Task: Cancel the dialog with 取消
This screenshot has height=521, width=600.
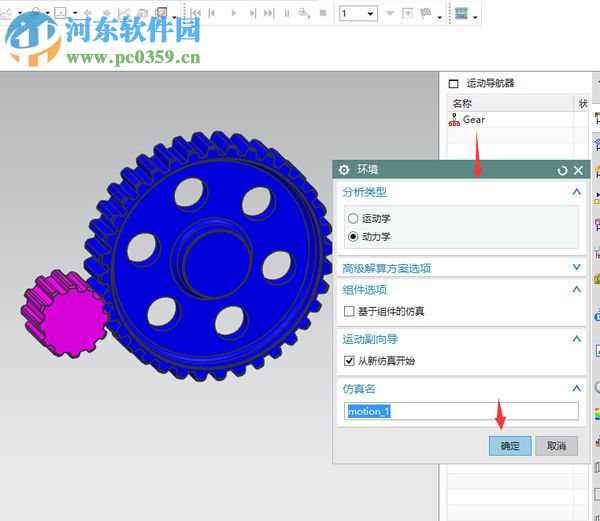Action: 556,446
